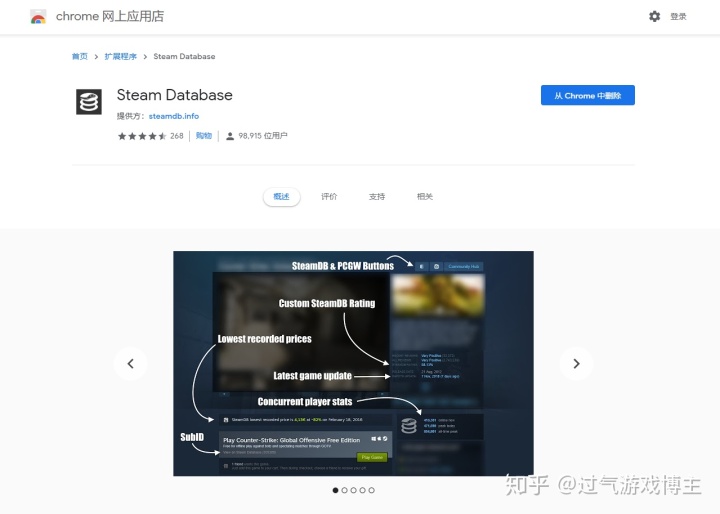
Task: Show the next screenshot with right arrow
Action: tap(576, 364)
